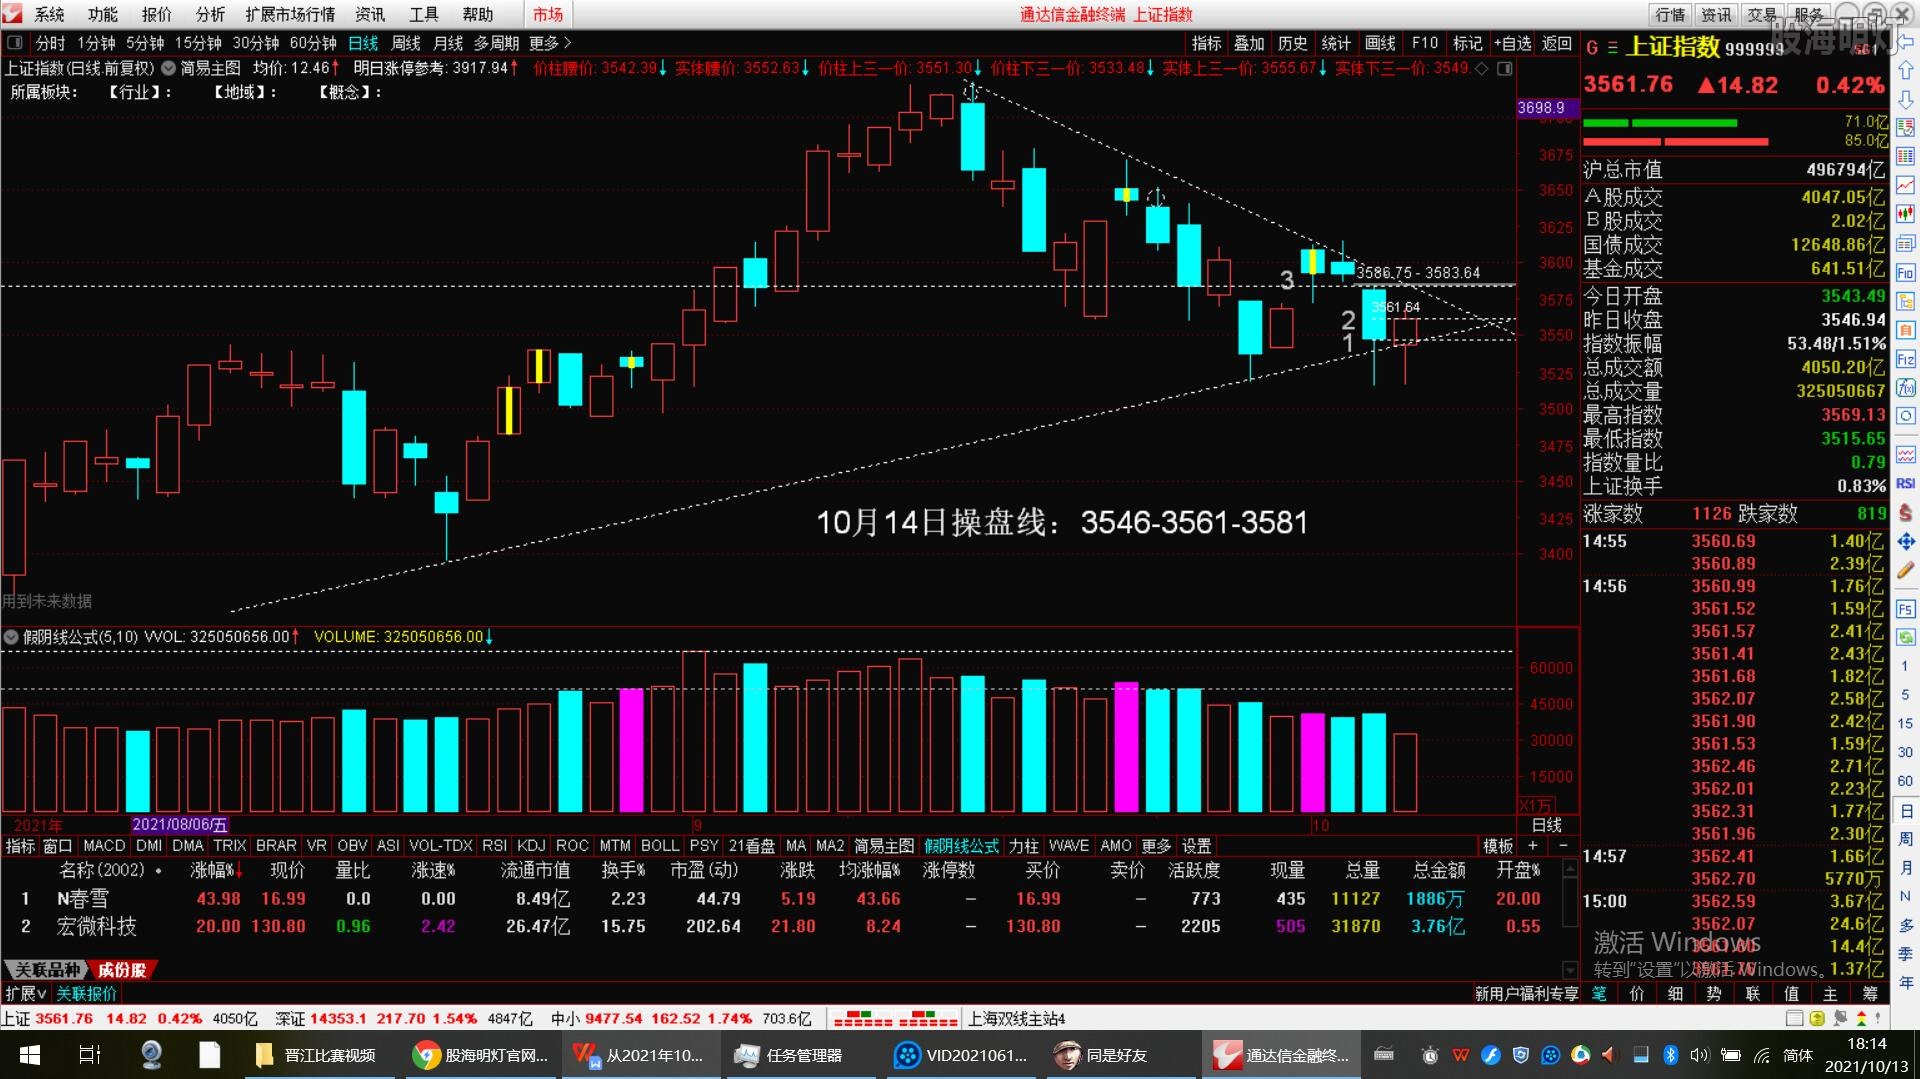Switch to candlestick chart icon in sidebar
This screenshot has width=1920, height=1079.
[1905, 214]
